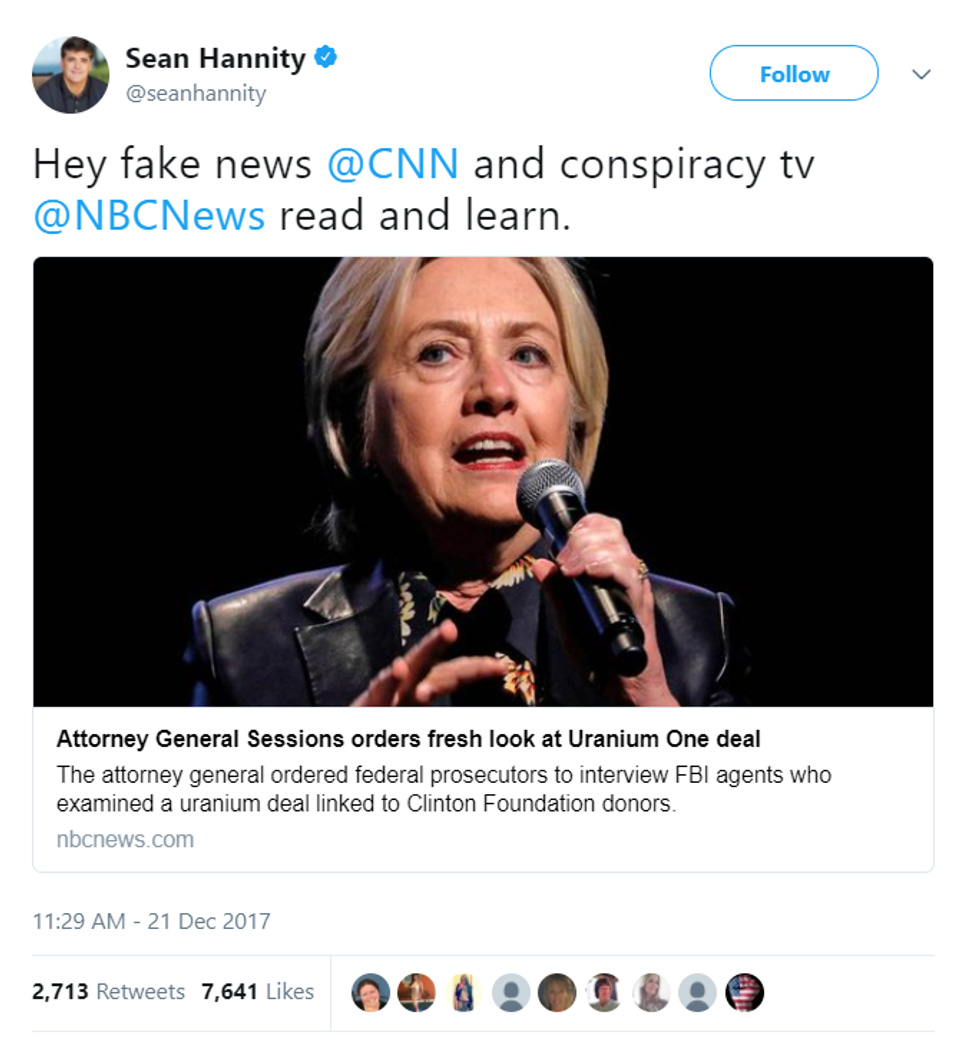Image resolution: width=980 pixels, height=1043 pixels.
Task: View the 2,713 Retweets list
Action: [108, 992]
